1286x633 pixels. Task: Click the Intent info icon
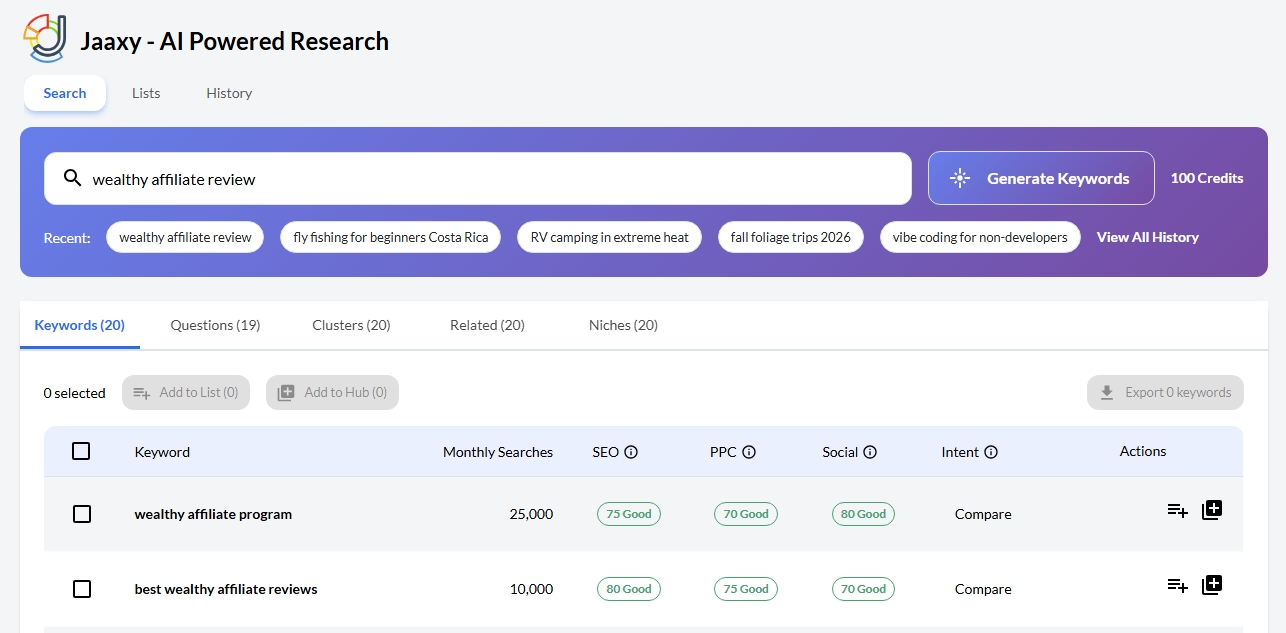point(991,452)
